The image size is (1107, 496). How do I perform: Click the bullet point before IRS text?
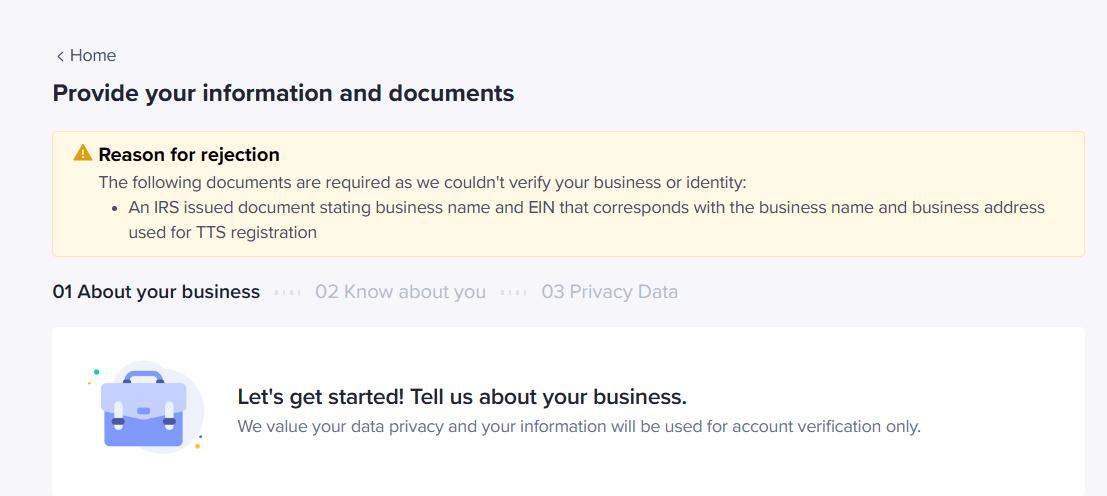tap(116, 209)
